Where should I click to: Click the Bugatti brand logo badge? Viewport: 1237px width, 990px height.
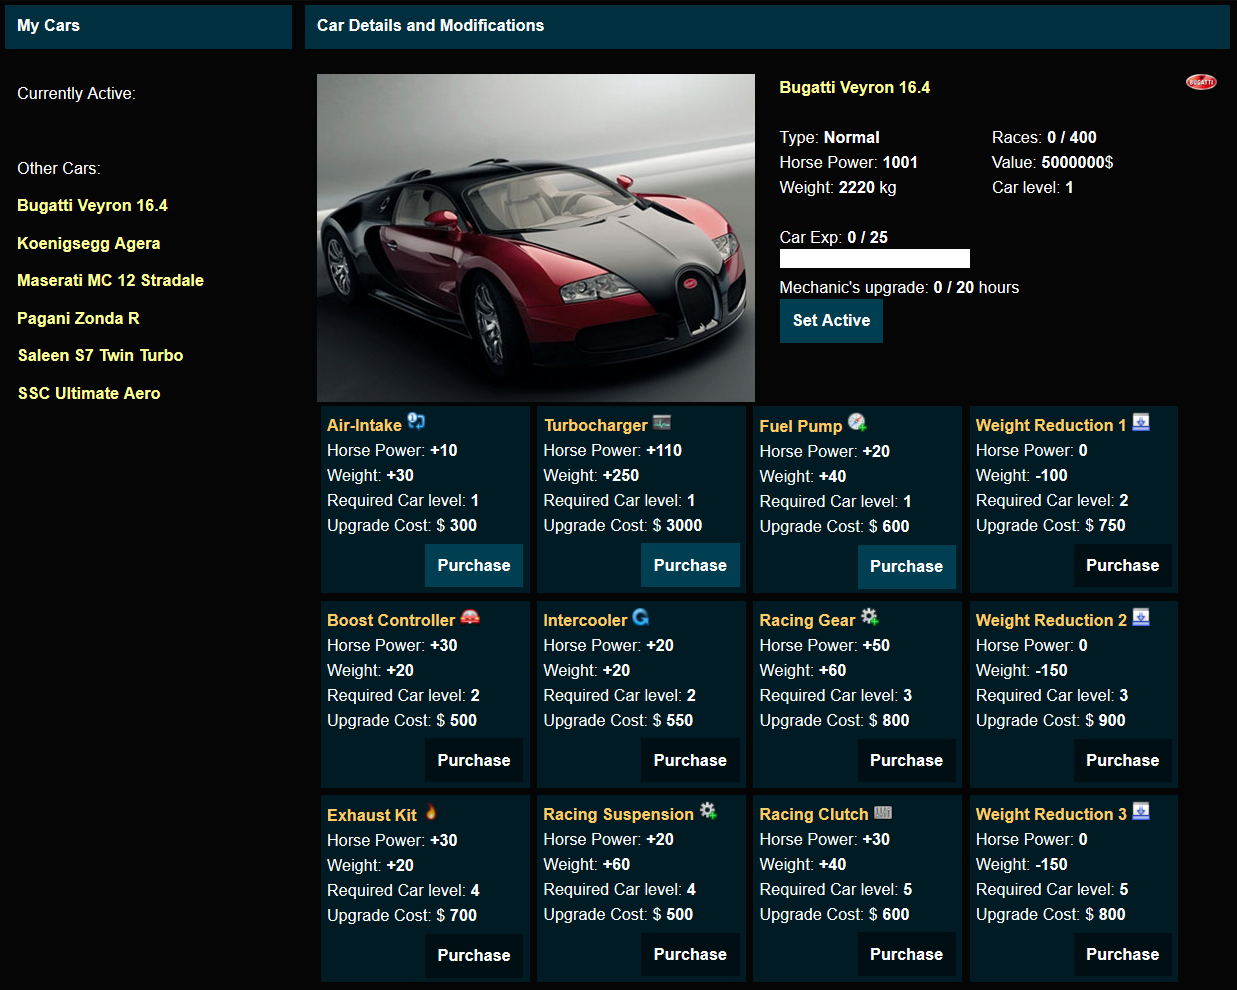[x=1200, y=82]
